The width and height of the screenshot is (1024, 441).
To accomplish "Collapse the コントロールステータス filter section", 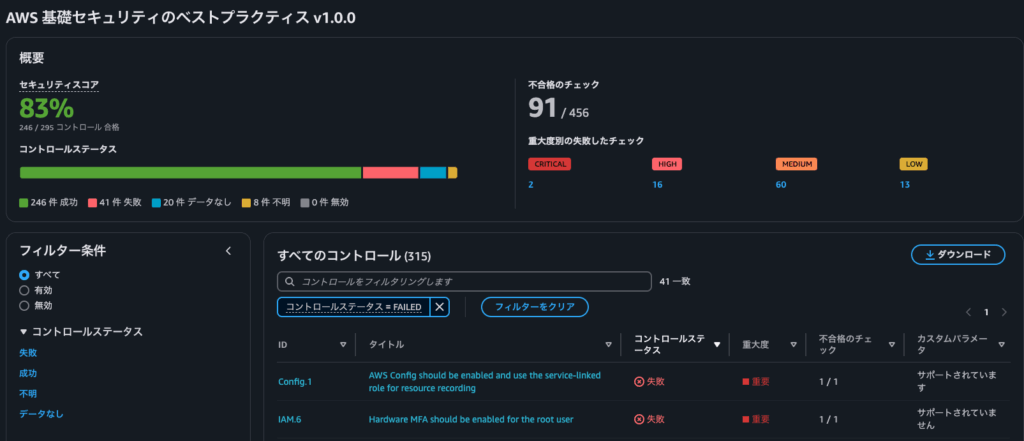I will click(24, 332).
